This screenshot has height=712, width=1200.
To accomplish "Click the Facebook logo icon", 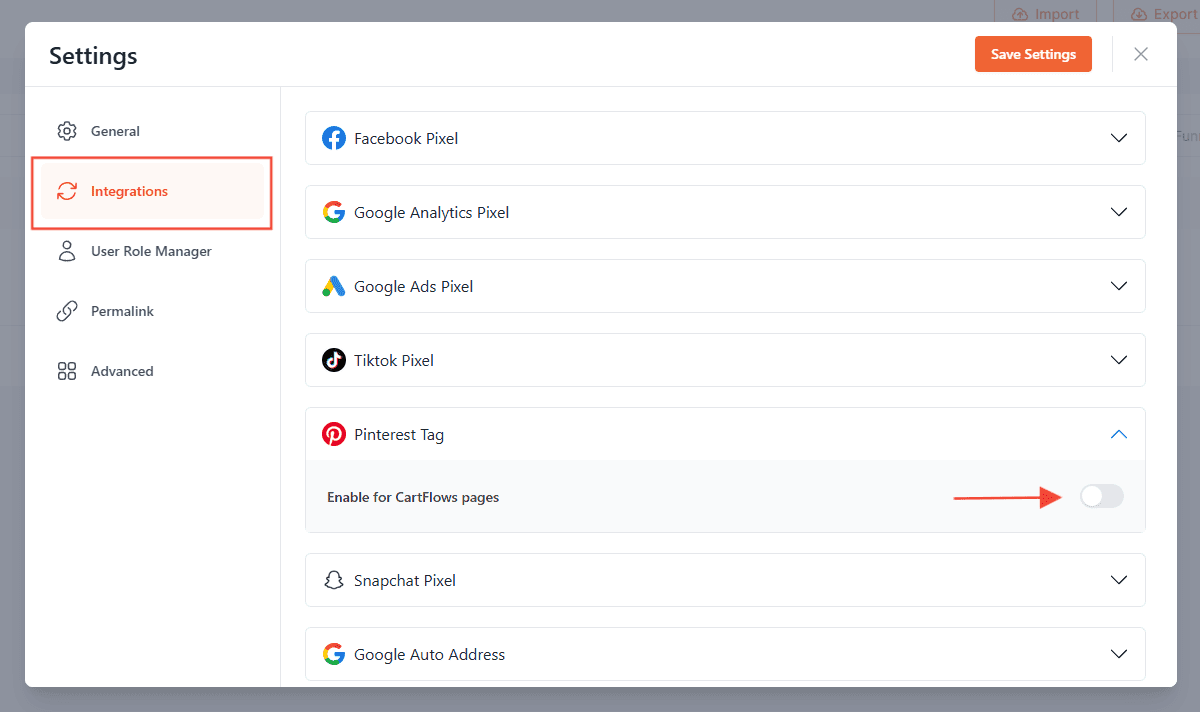I will (334, 138).
